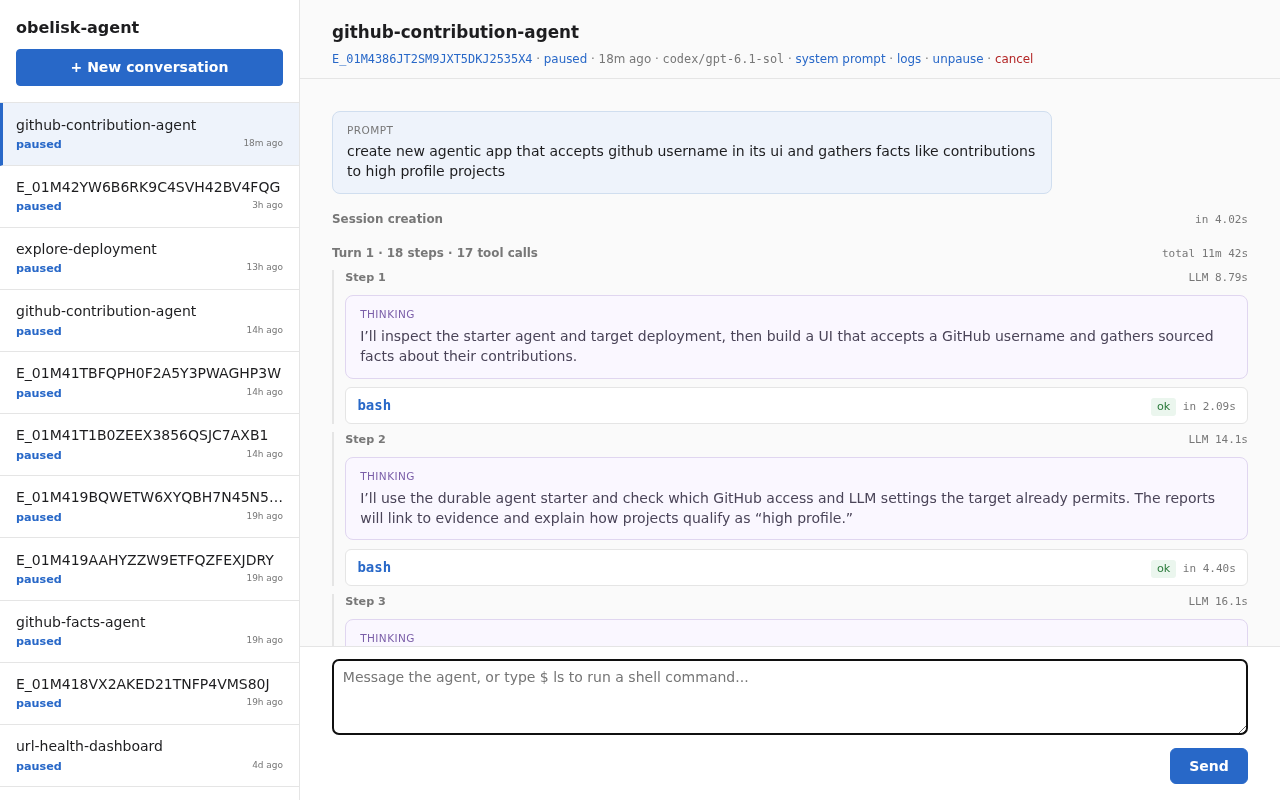Open explore-deployment conversation
This screenshot has height=800, width=1280.
click(149, 258)
